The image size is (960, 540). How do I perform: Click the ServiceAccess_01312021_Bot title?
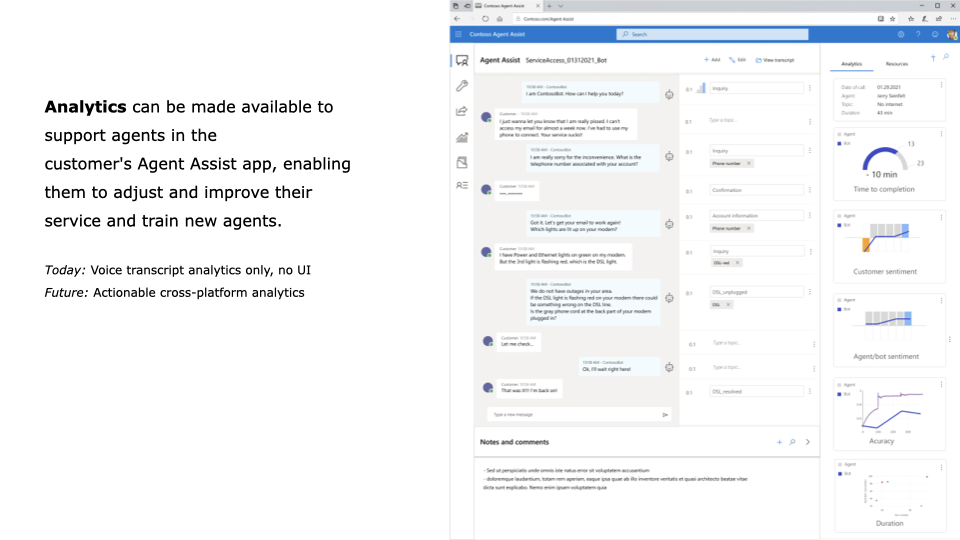tap(566, 60)
